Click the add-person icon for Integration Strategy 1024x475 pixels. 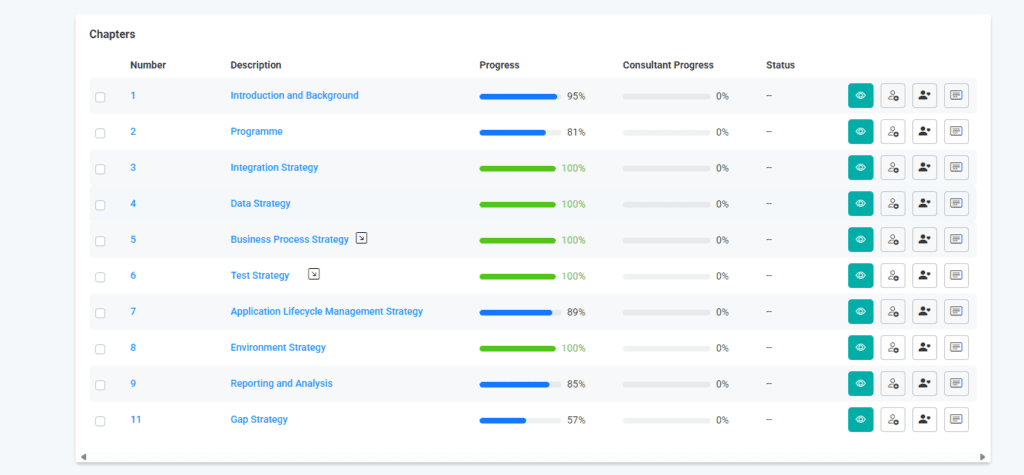click(x=924, y=168)
